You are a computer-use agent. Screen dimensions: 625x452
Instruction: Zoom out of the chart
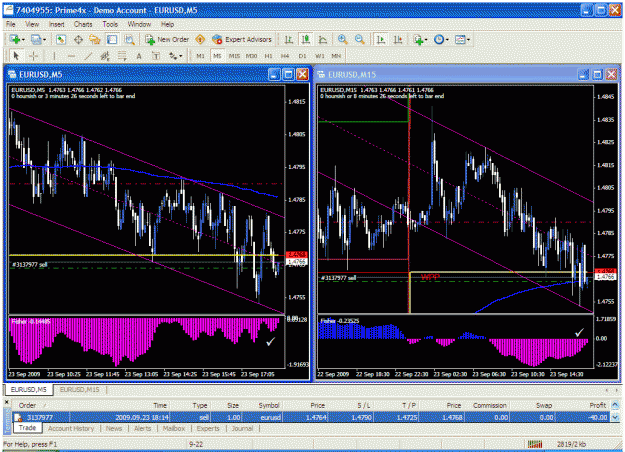(360, 39)
